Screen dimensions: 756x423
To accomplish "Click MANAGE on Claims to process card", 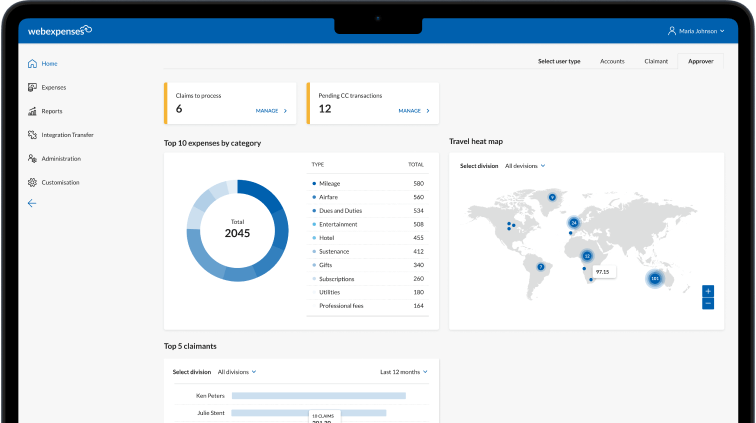I will 267,111.
